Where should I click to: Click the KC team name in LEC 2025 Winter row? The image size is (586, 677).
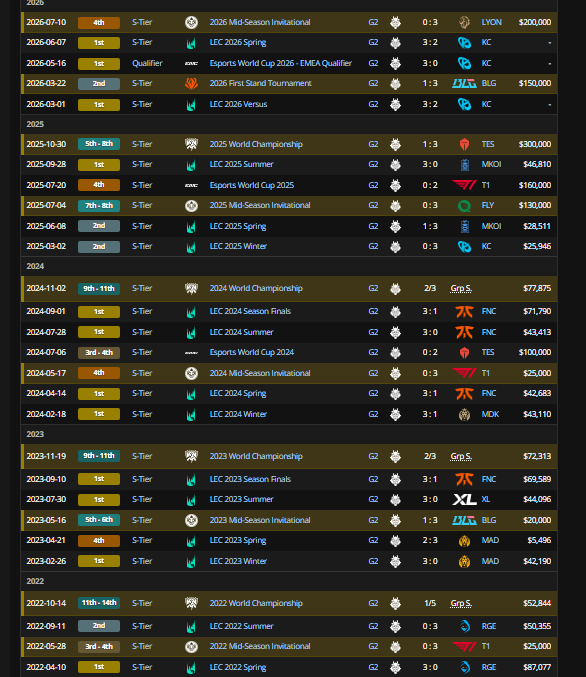486,247
